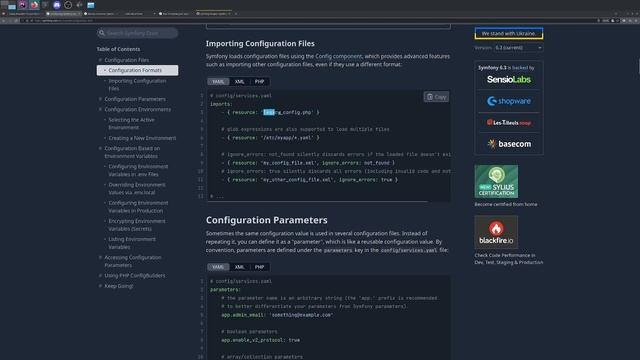Click the clipboard icon on the Copy button

pos(430,97)
